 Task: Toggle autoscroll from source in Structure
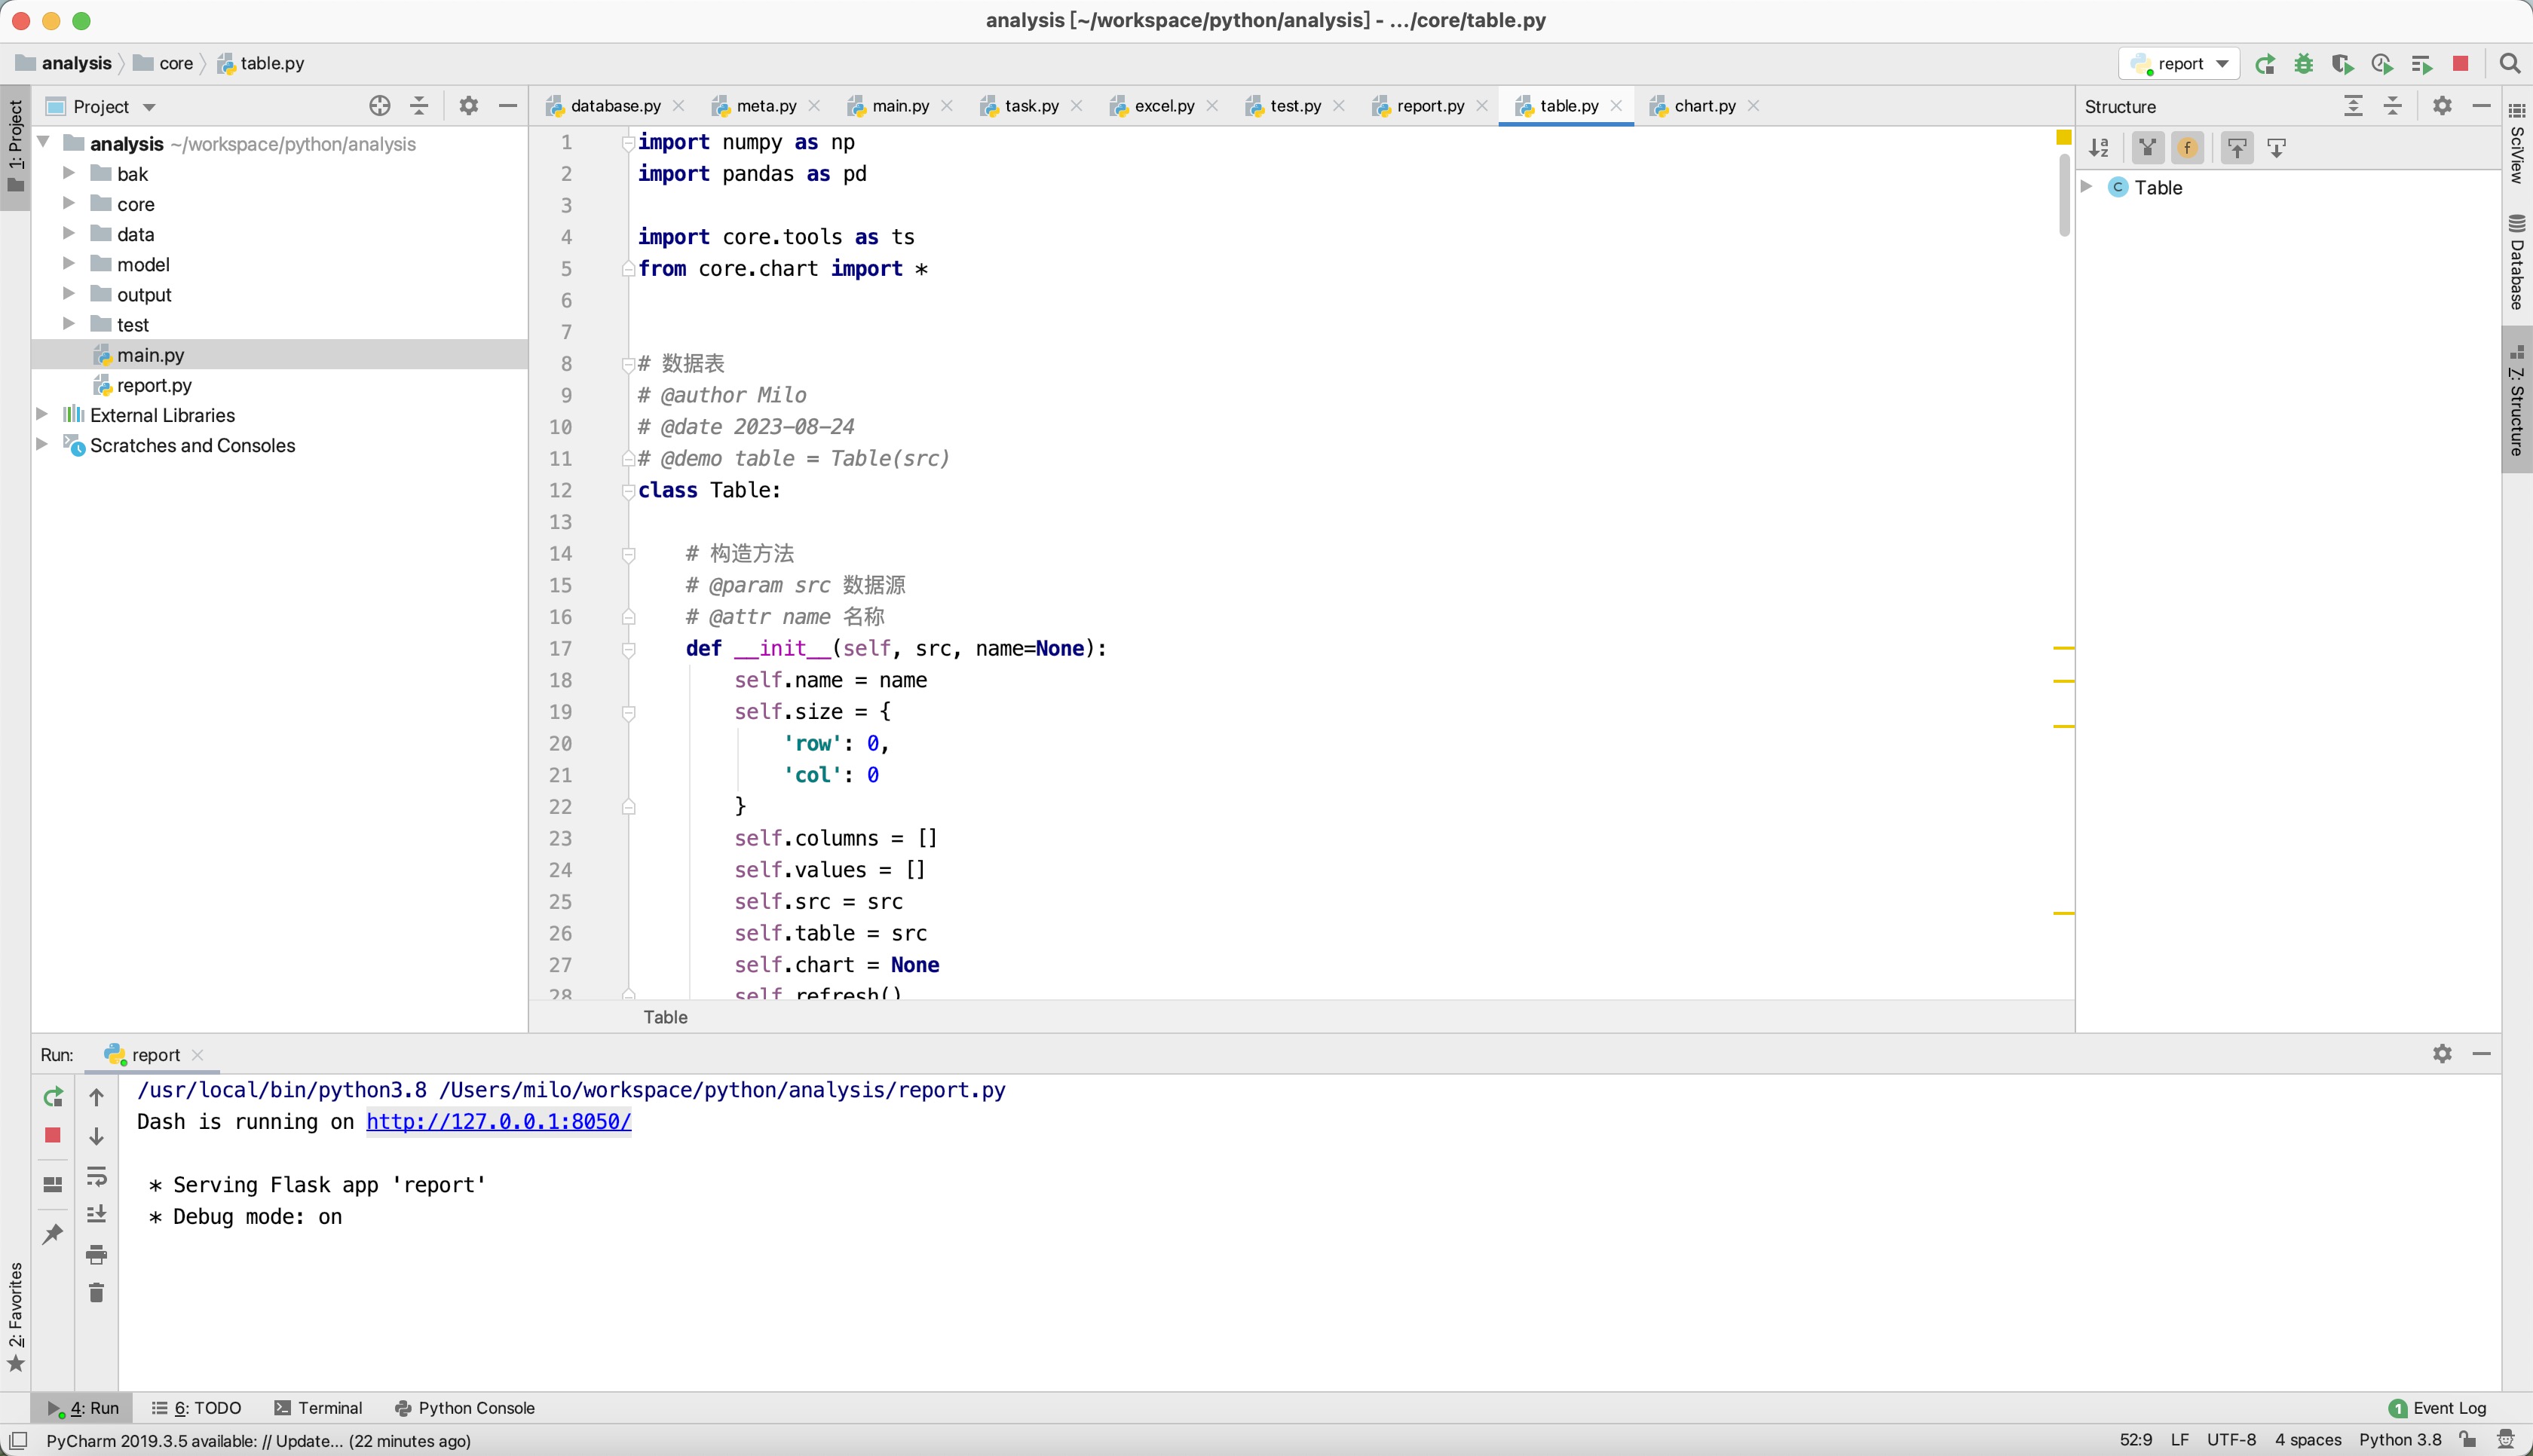(x=2277, y=148)
